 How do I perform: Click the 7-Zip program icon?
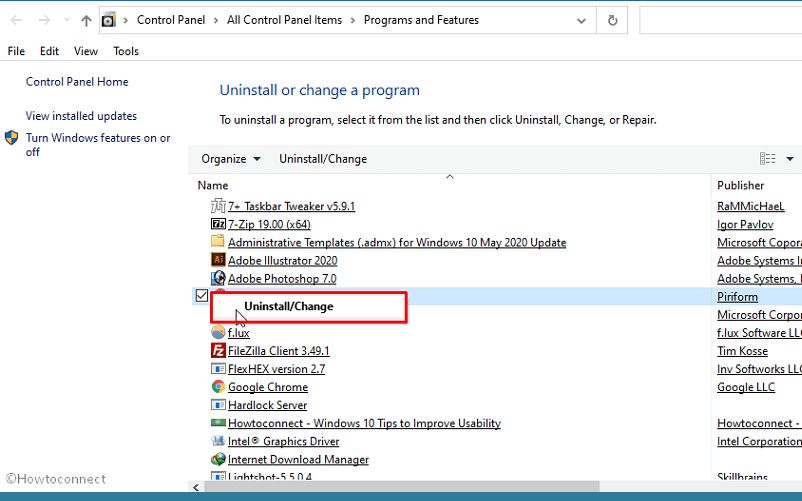218,224
